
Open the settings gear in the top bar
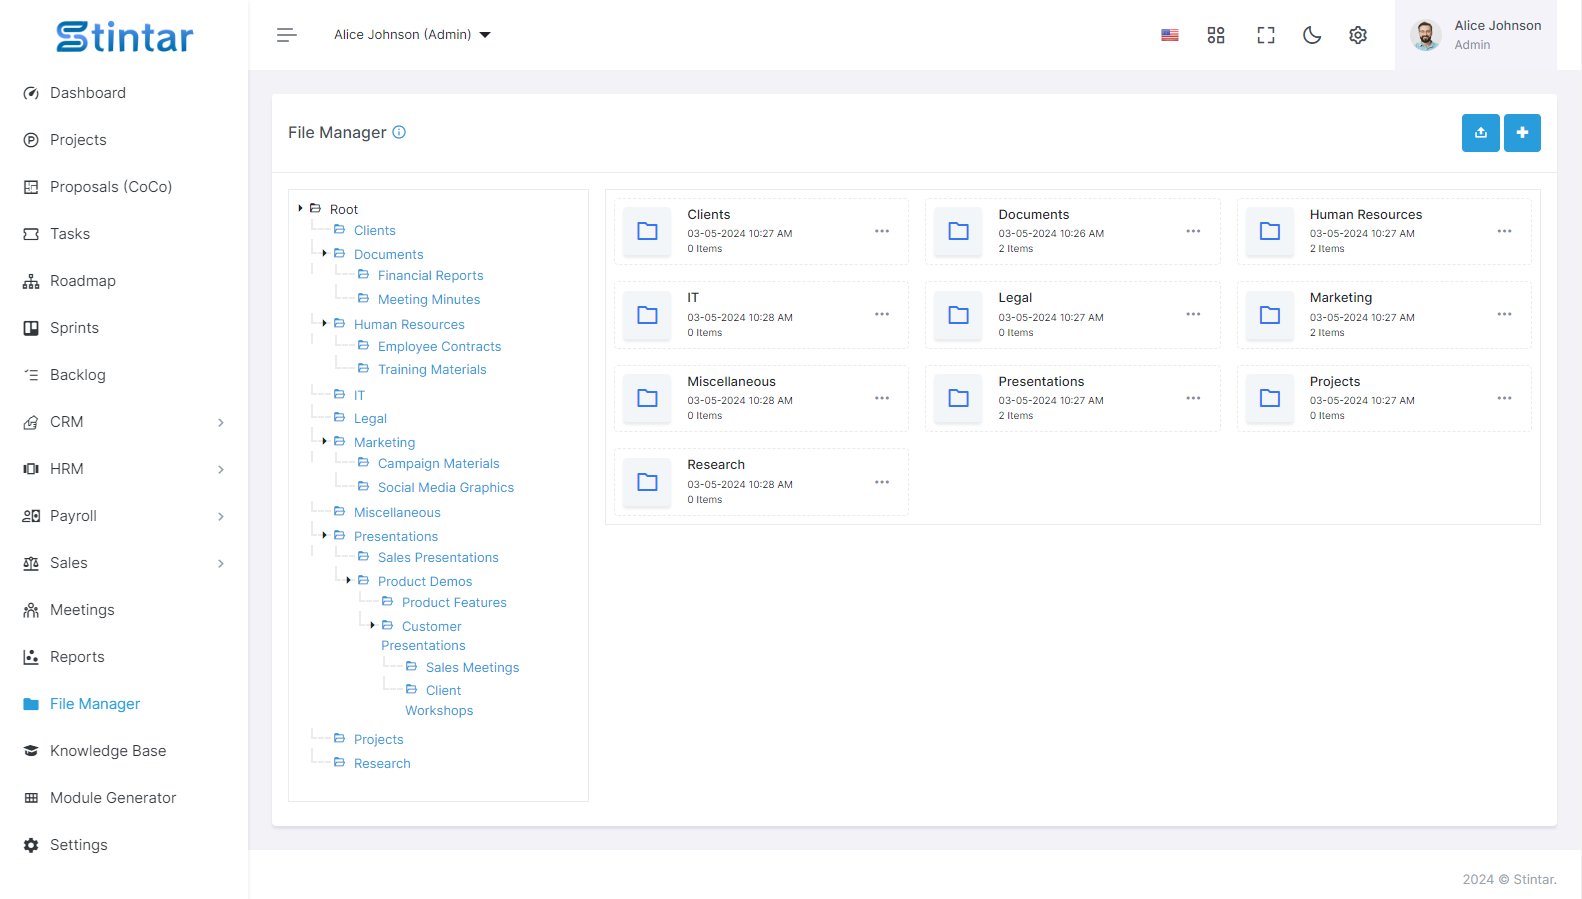click(x=1358, y=35)
